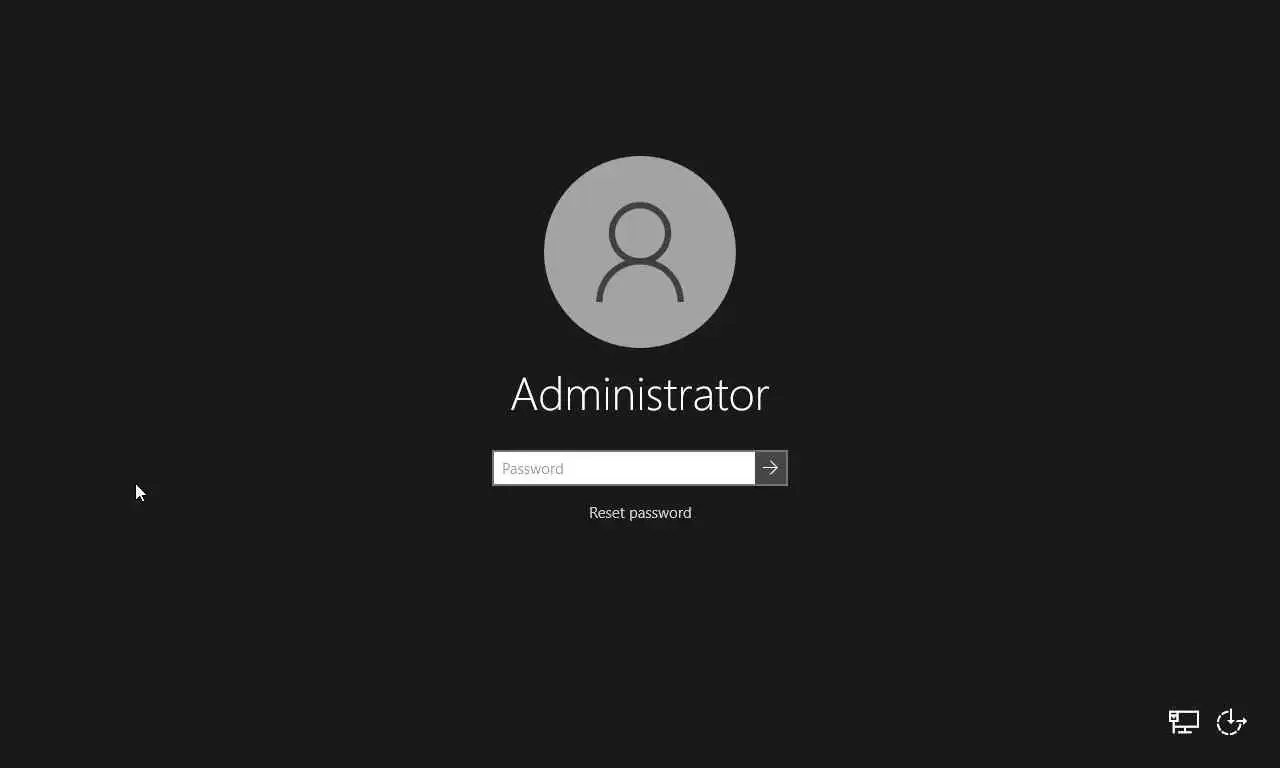Choose the Administrator user label

coord(640,394)
